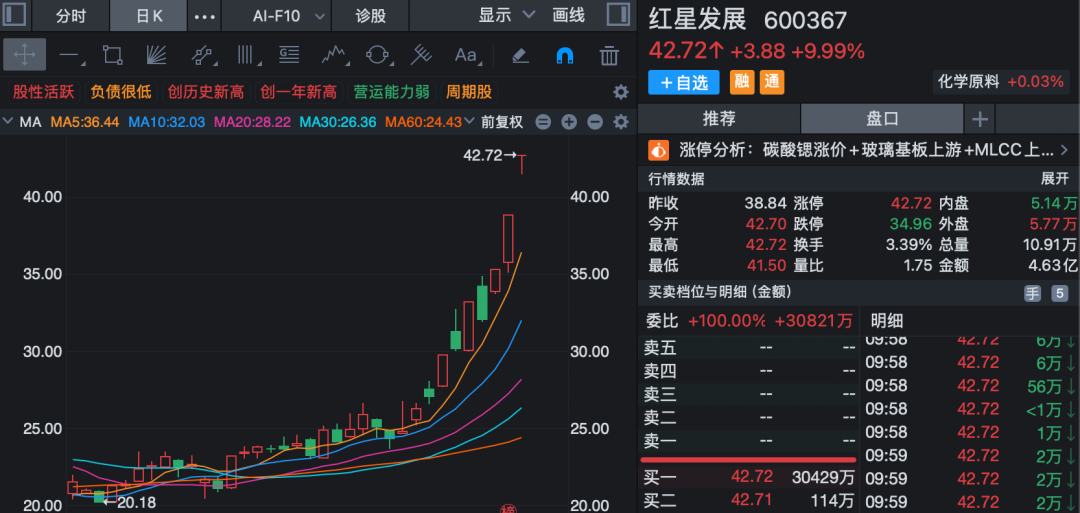Click the 买二 42.71 bid row
This screenshot has height=513, width=1080.
749,500
